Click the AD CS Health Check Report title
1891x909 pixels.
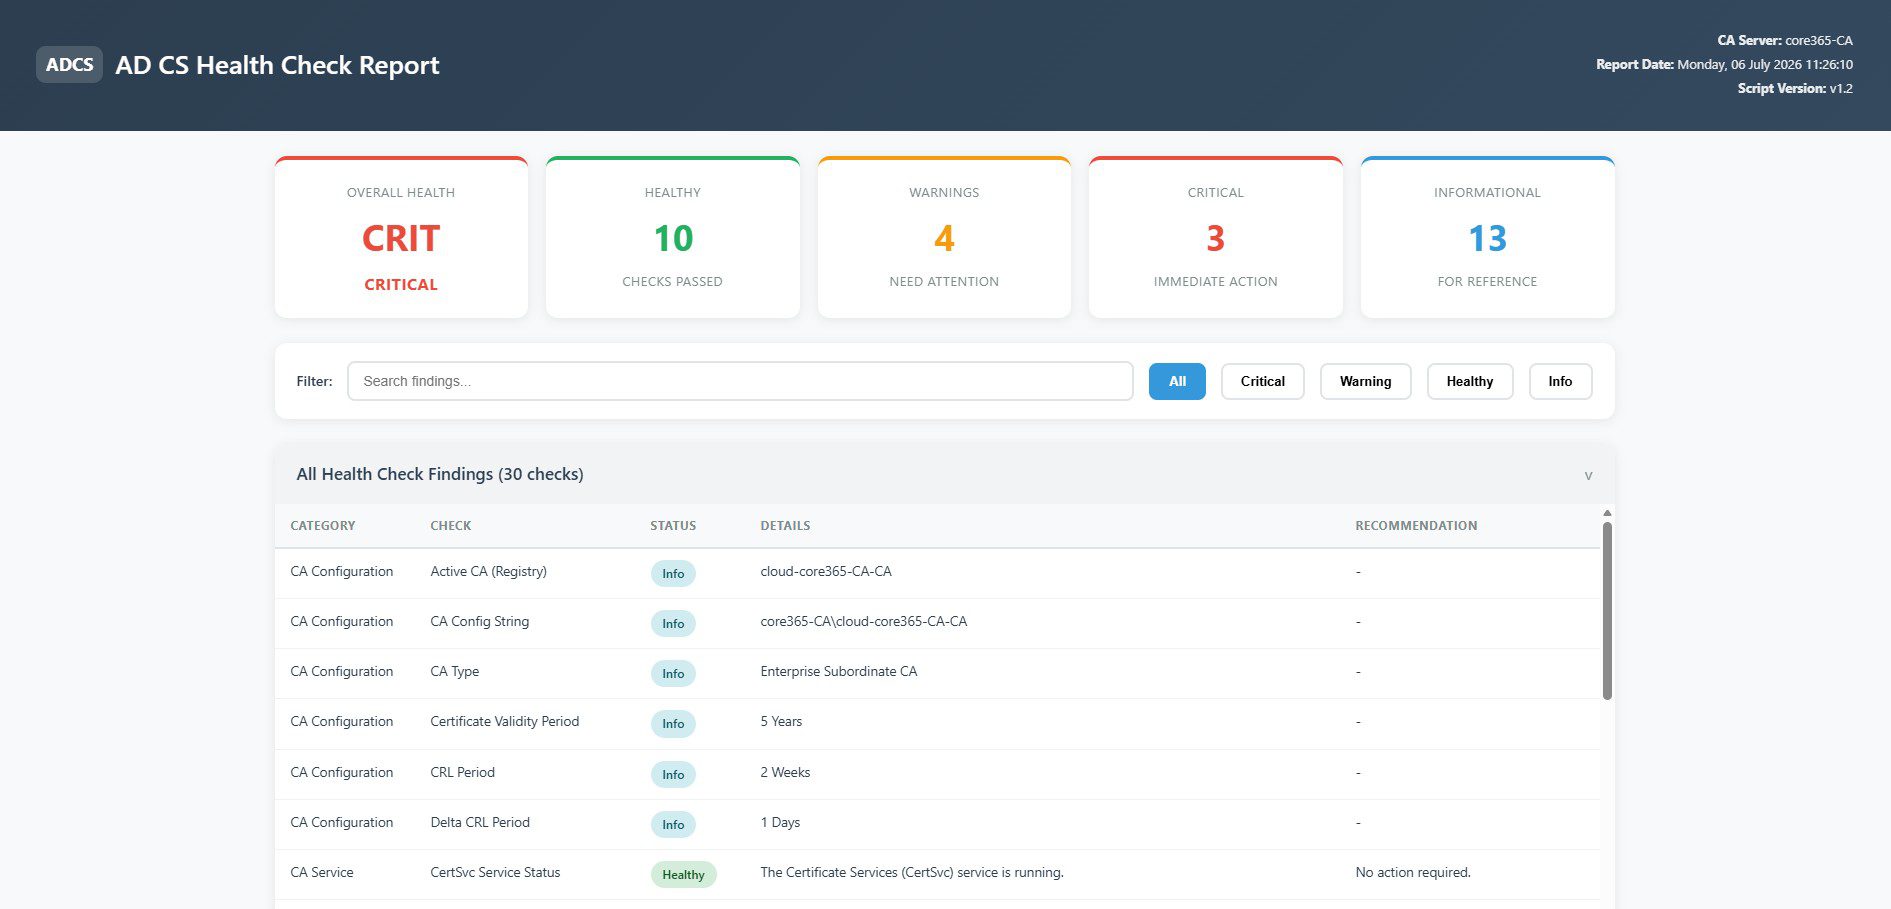[x=277, y=65]
